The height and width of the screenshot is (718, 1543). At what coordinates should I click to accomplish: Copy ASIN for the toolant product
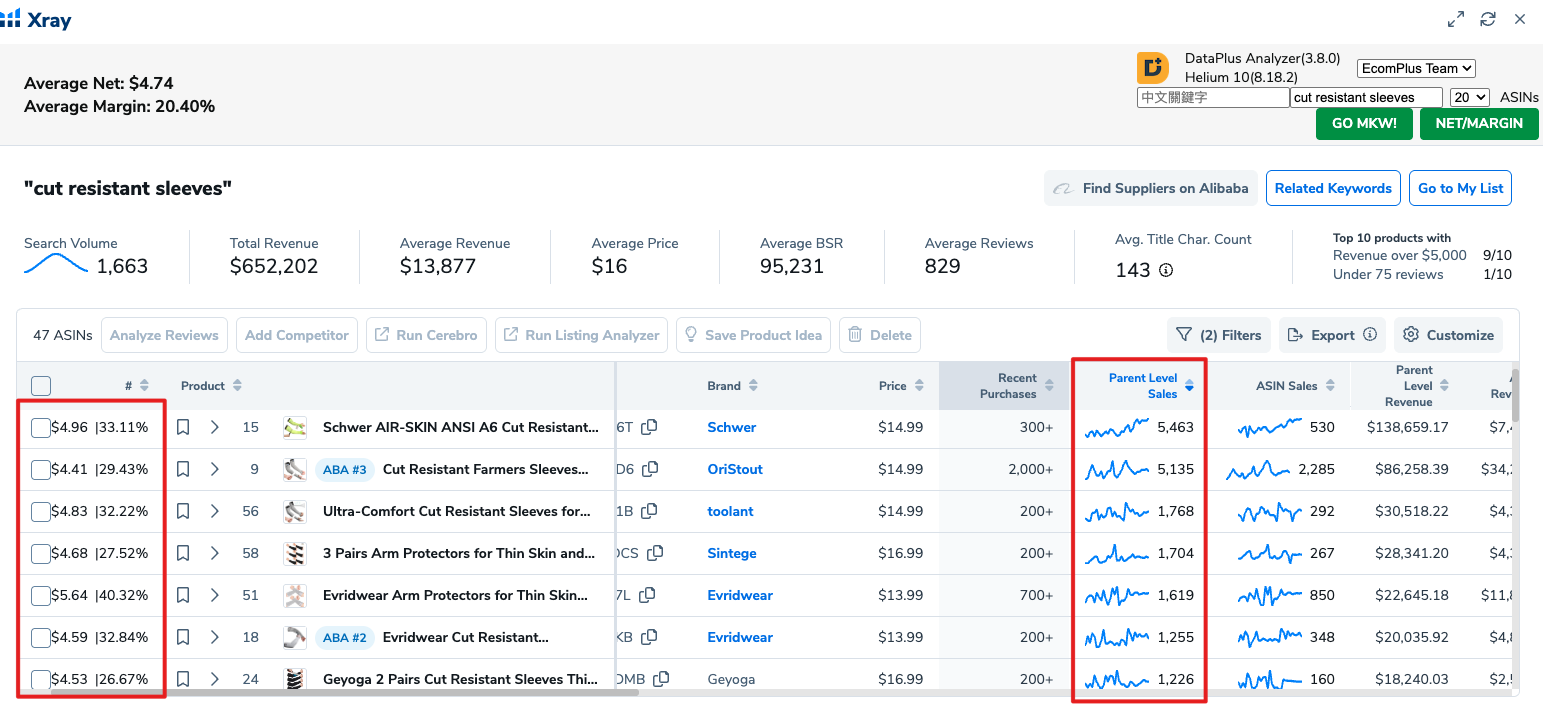pyautogui.click(x=649, y=511)
